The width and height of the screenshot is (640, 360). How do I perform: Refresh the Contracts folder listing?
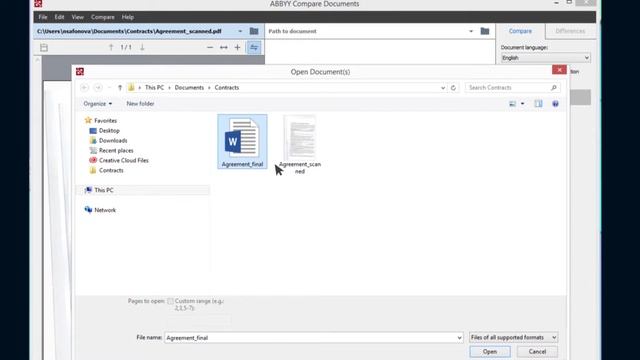[453, 87]
